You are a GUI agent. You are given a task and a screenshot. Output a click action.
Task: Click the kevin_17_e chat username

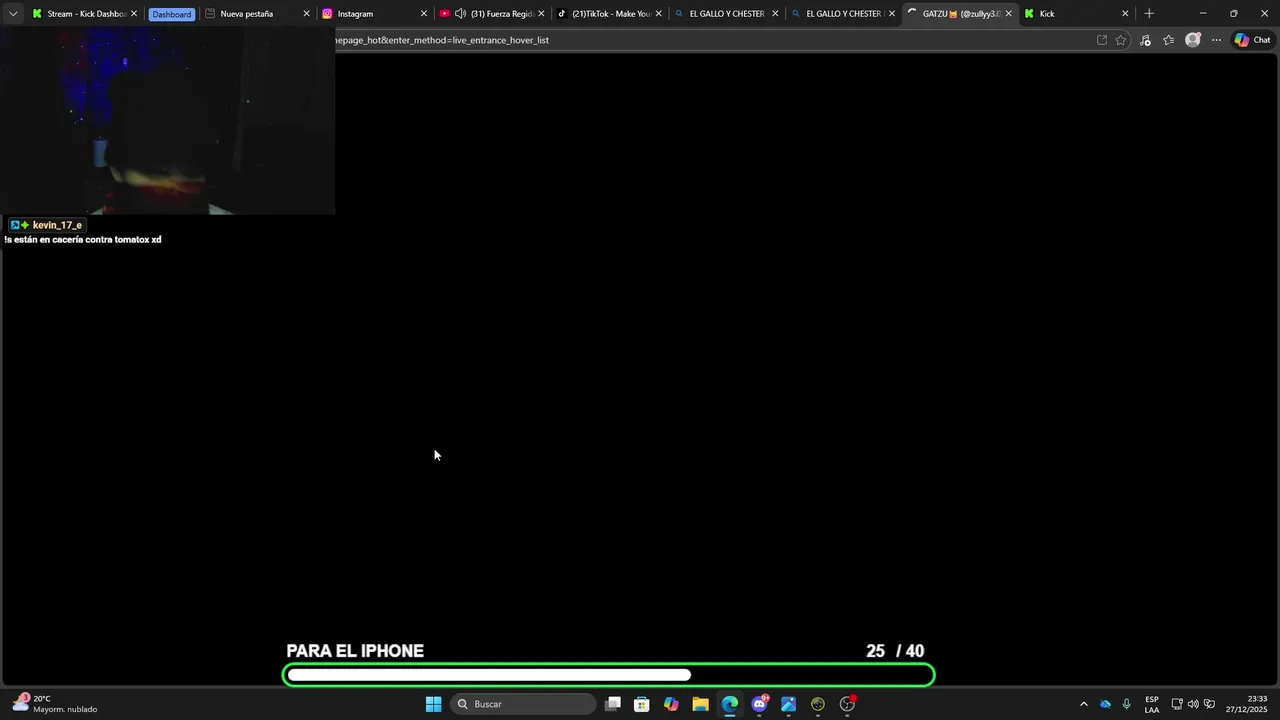57,225
